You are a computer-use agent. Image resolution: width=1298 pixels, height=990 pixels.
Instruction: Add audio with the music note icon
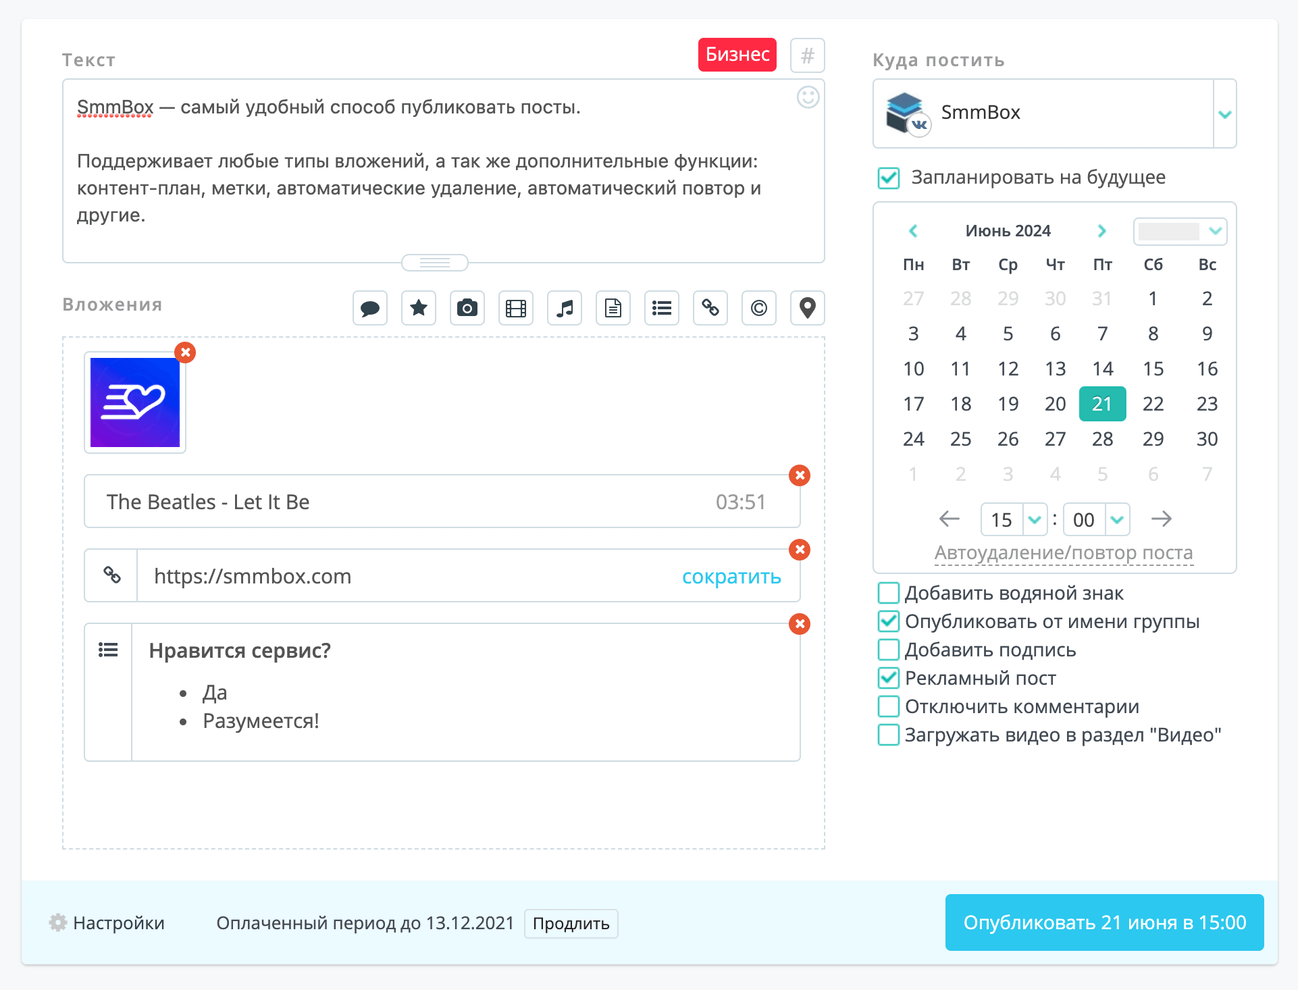click(x=565, y=308)
